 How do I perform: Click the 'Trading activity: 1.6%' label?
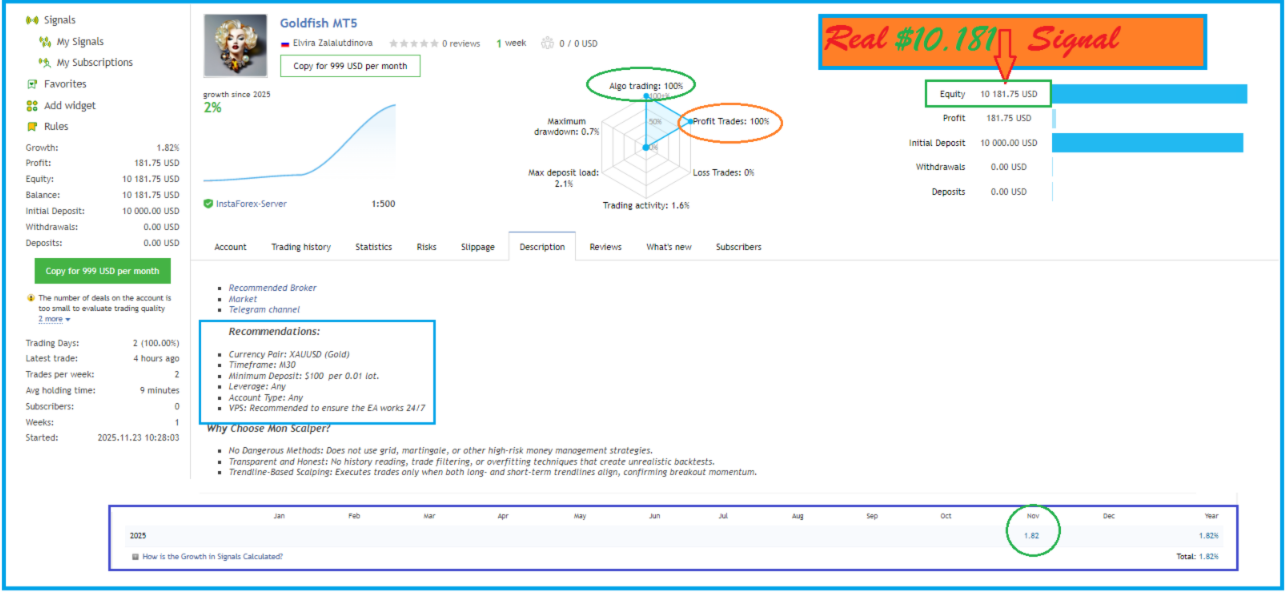(646, 205)
